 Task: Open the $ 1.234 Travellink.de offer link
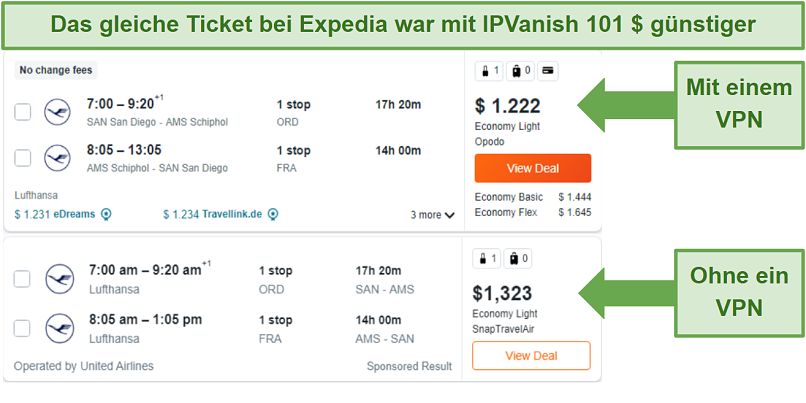click(213, 214)
